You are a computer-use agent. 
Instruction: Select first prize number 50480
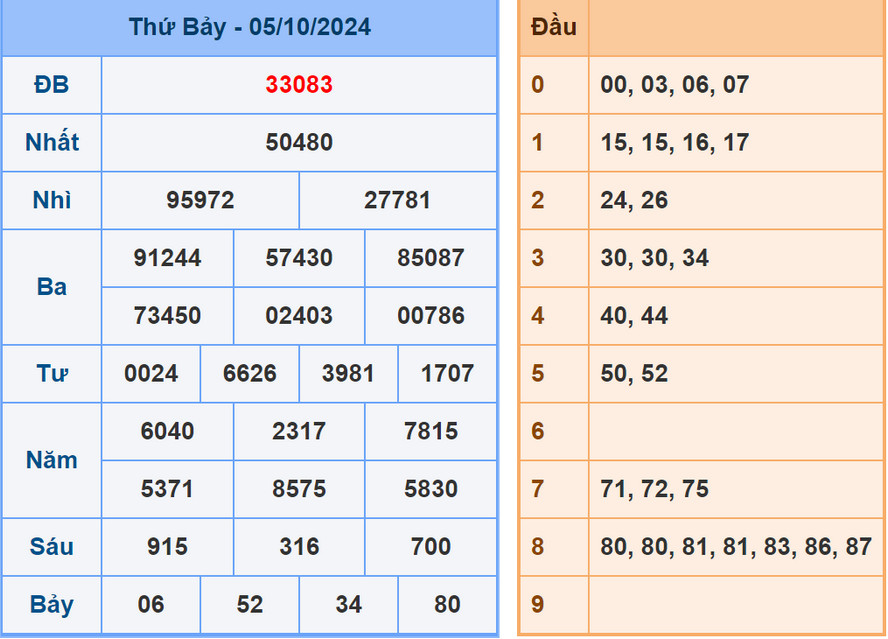[x=299, y=143]
